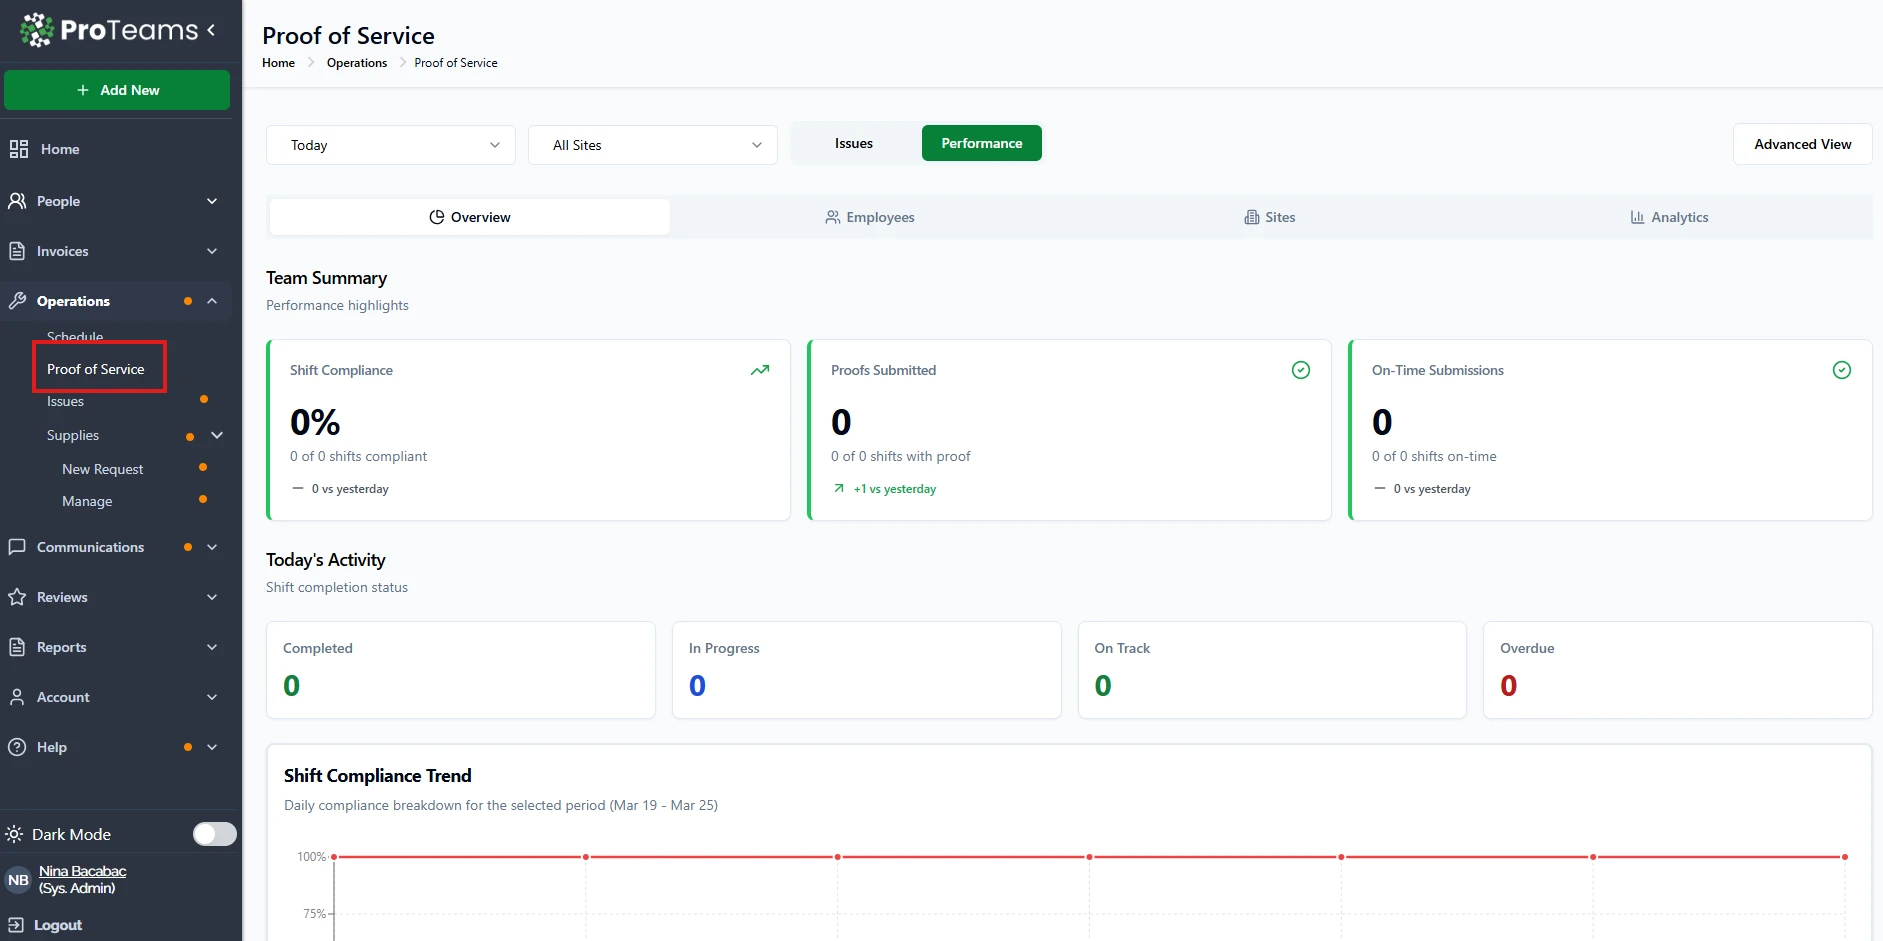1883x941 pixels.
Task: Select the Performance view toggle
Action: [981, 143]
